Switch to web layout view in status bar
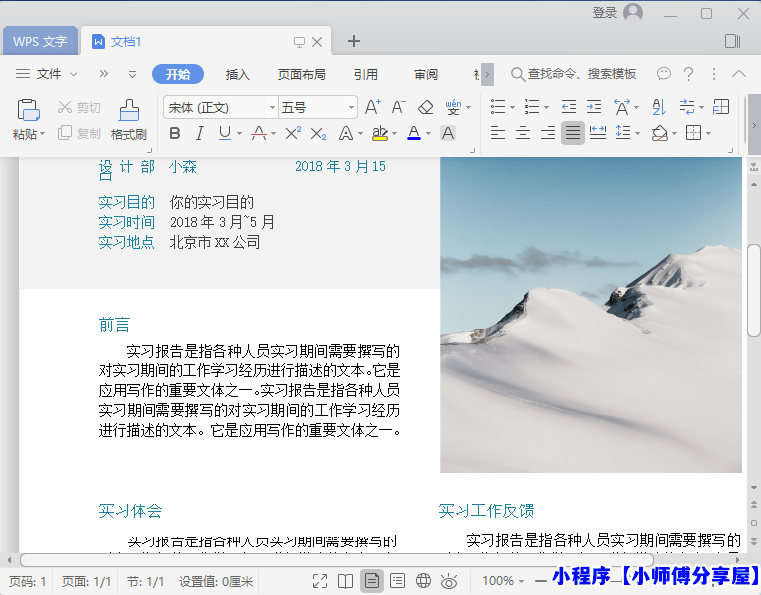Screen dimensions: 761x595 point(423,581)
